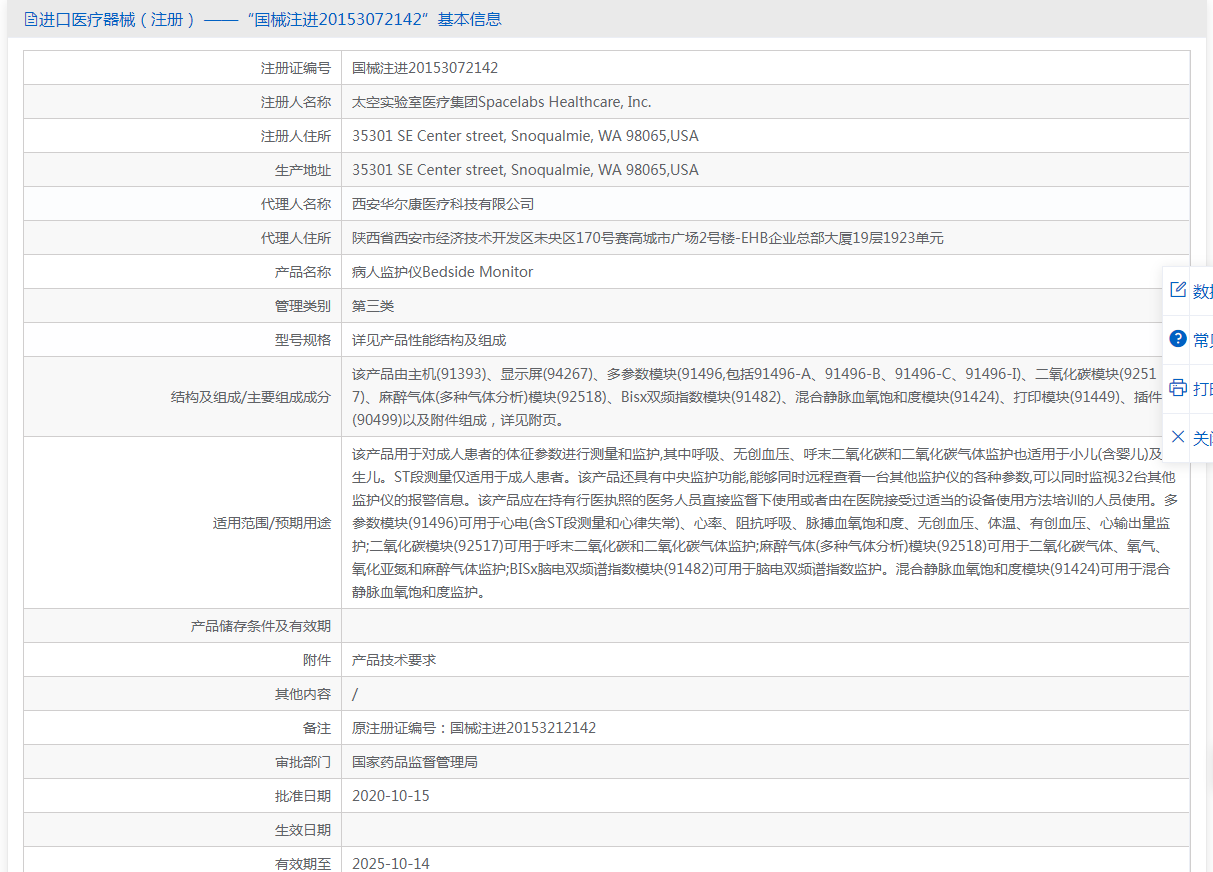
Task: Click the 产品储存条件及有效期 label cell
Action: click(183, 626)
